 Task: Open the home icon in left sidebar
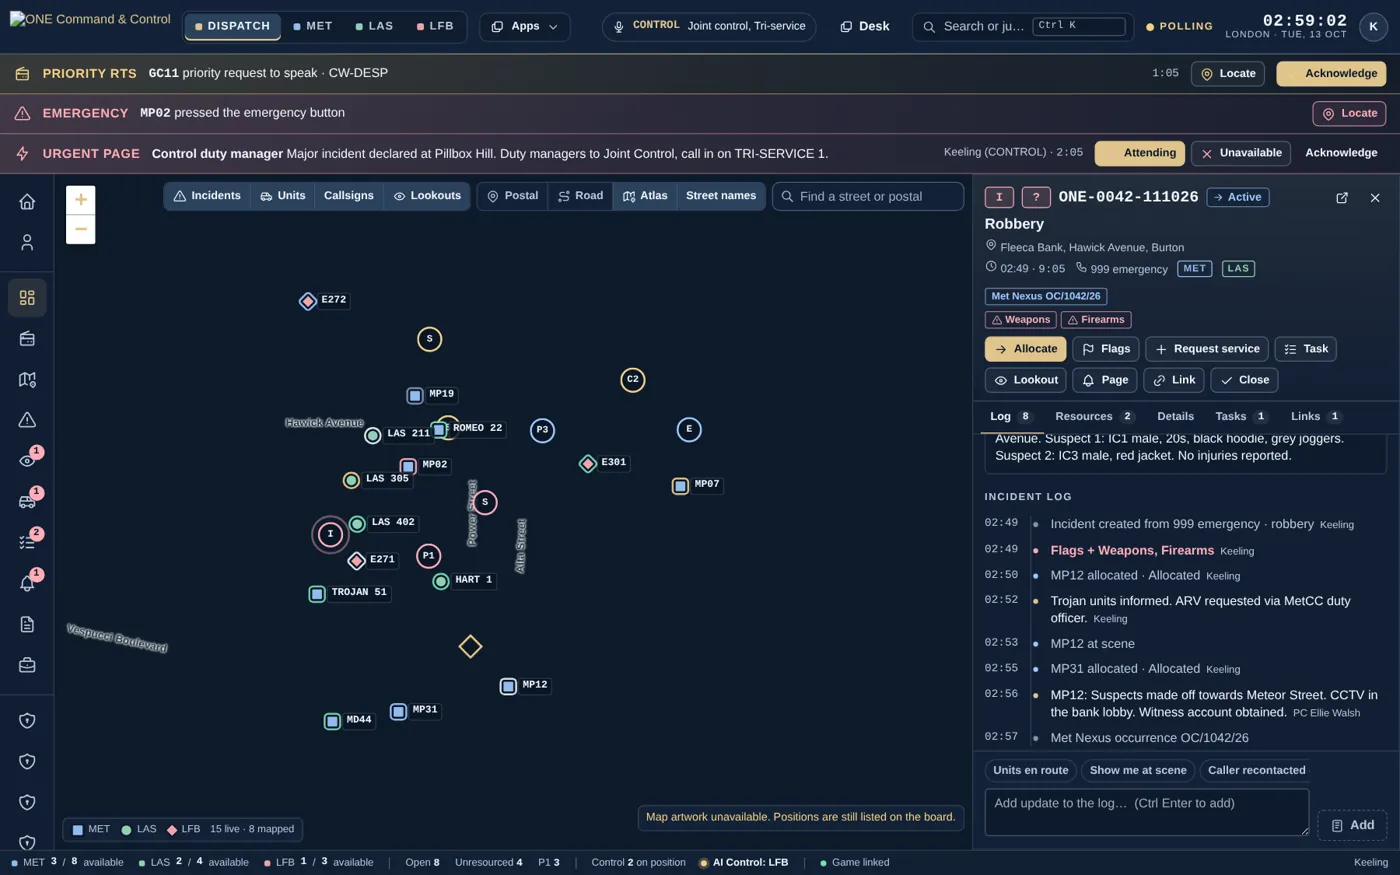coord(27,201)
